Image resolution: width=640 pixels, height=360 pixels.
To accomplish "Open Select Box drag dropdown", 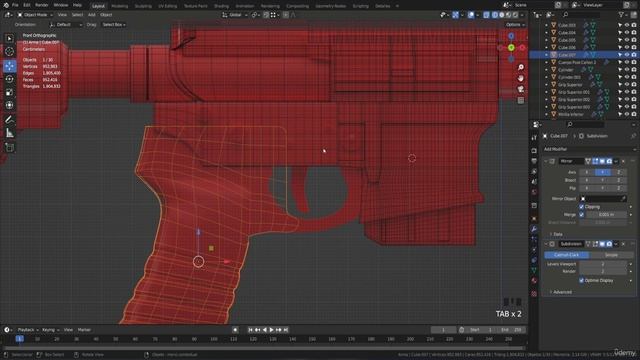I will coord(113,24).
